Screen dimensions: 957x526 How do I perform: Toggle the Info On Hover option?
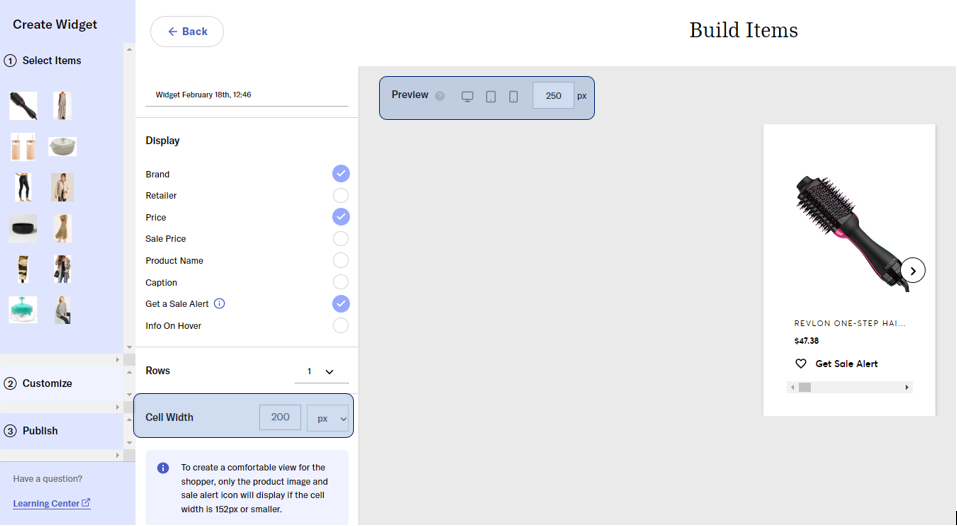(x=341, y=326)
